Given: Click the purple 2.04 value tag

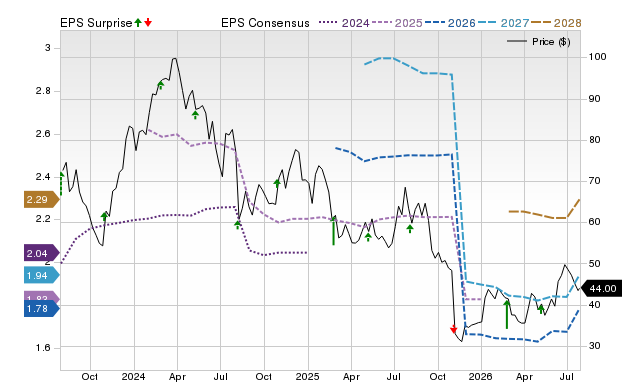Looking at the screenshot, I should tap(41, 253).
